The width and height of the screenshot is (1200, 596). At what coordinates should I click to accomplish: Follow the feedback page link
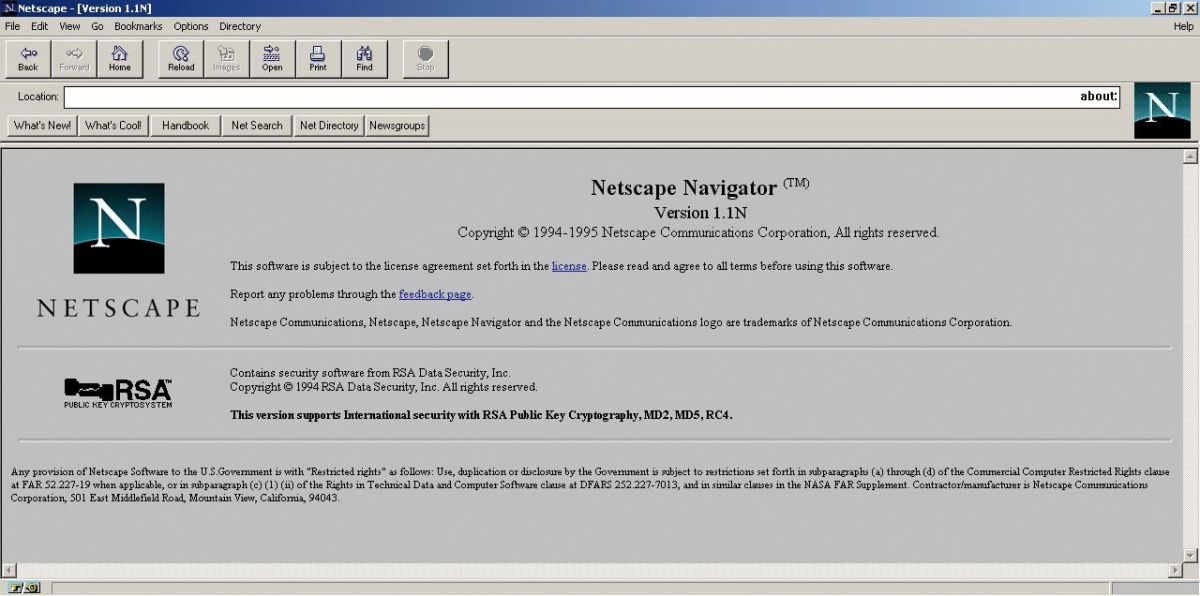tap(435, 294)
